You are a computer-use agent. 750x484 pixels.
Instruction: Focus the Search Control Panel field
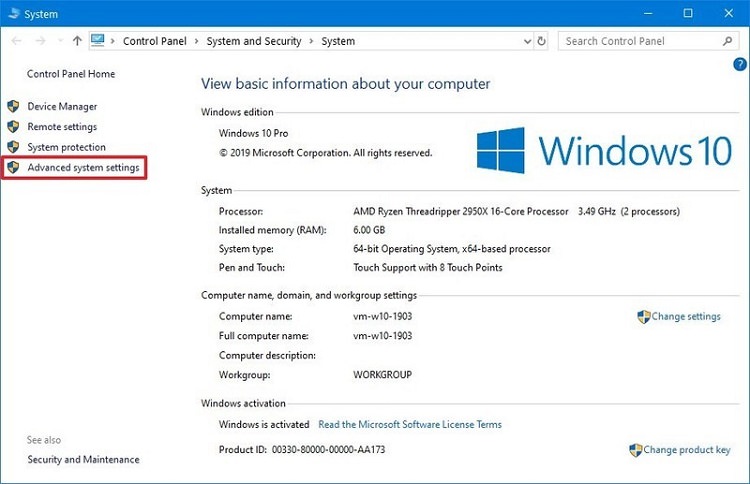pos(638,42)
